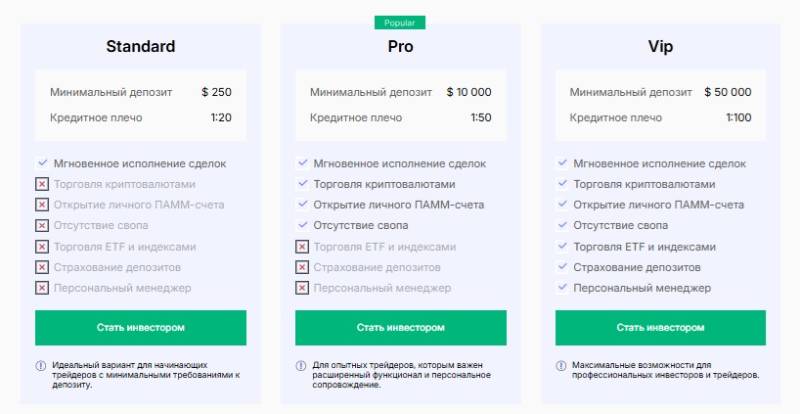The width and height of the screenshot is (800, 414).
Task: Click the Pro plan's "$ 10 000" minimum deposit
Action: 469,92
